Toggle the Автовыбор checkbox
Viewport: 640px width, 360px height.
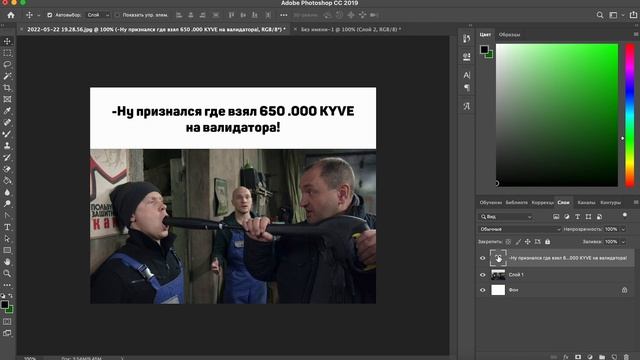50,15
